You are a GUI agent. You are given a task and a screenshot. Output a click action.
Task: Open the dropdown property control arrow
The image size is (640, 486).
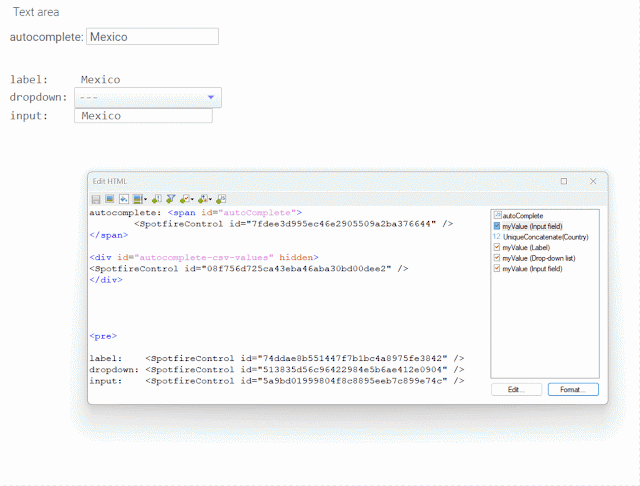coord(211,97)
